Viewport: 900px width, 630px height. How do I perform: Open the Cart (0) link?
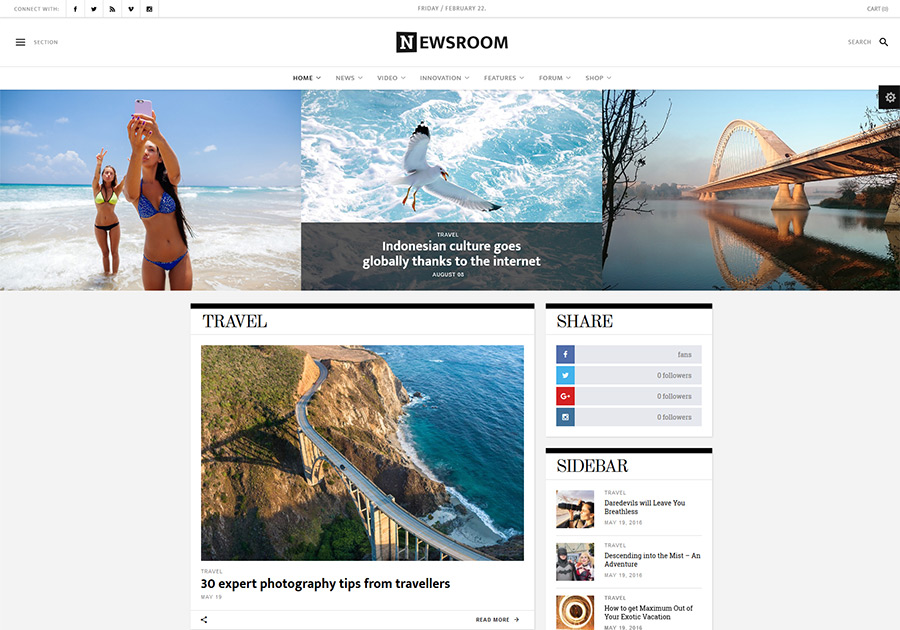877,9
